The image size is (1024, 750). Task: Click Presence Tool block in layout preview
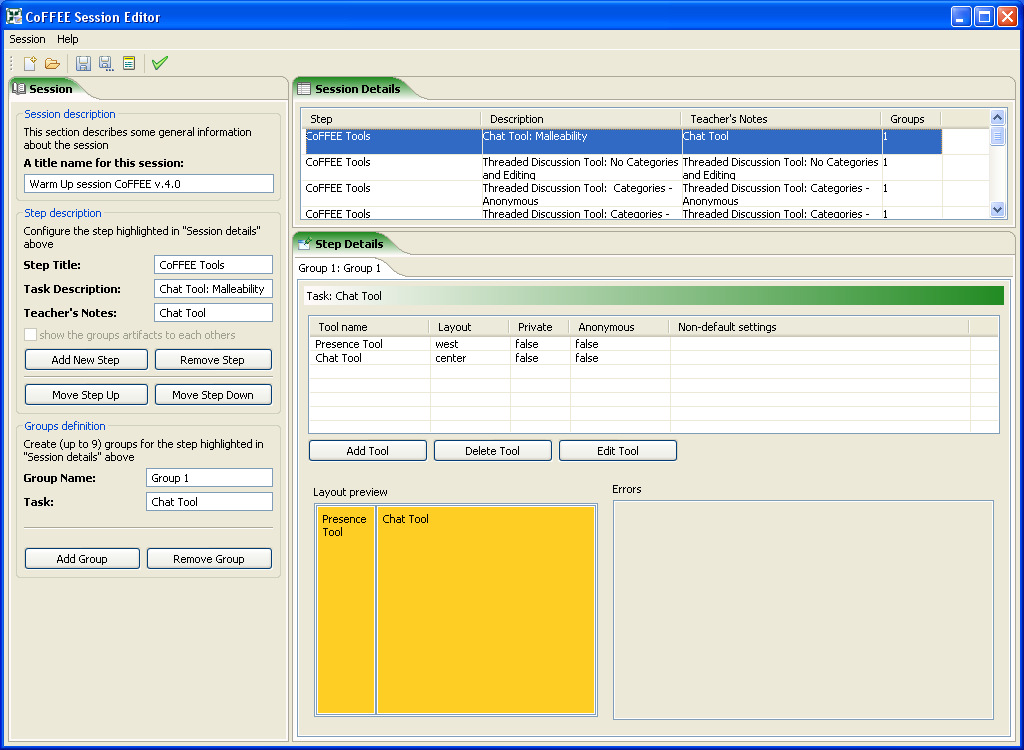[x=346, y=610]
